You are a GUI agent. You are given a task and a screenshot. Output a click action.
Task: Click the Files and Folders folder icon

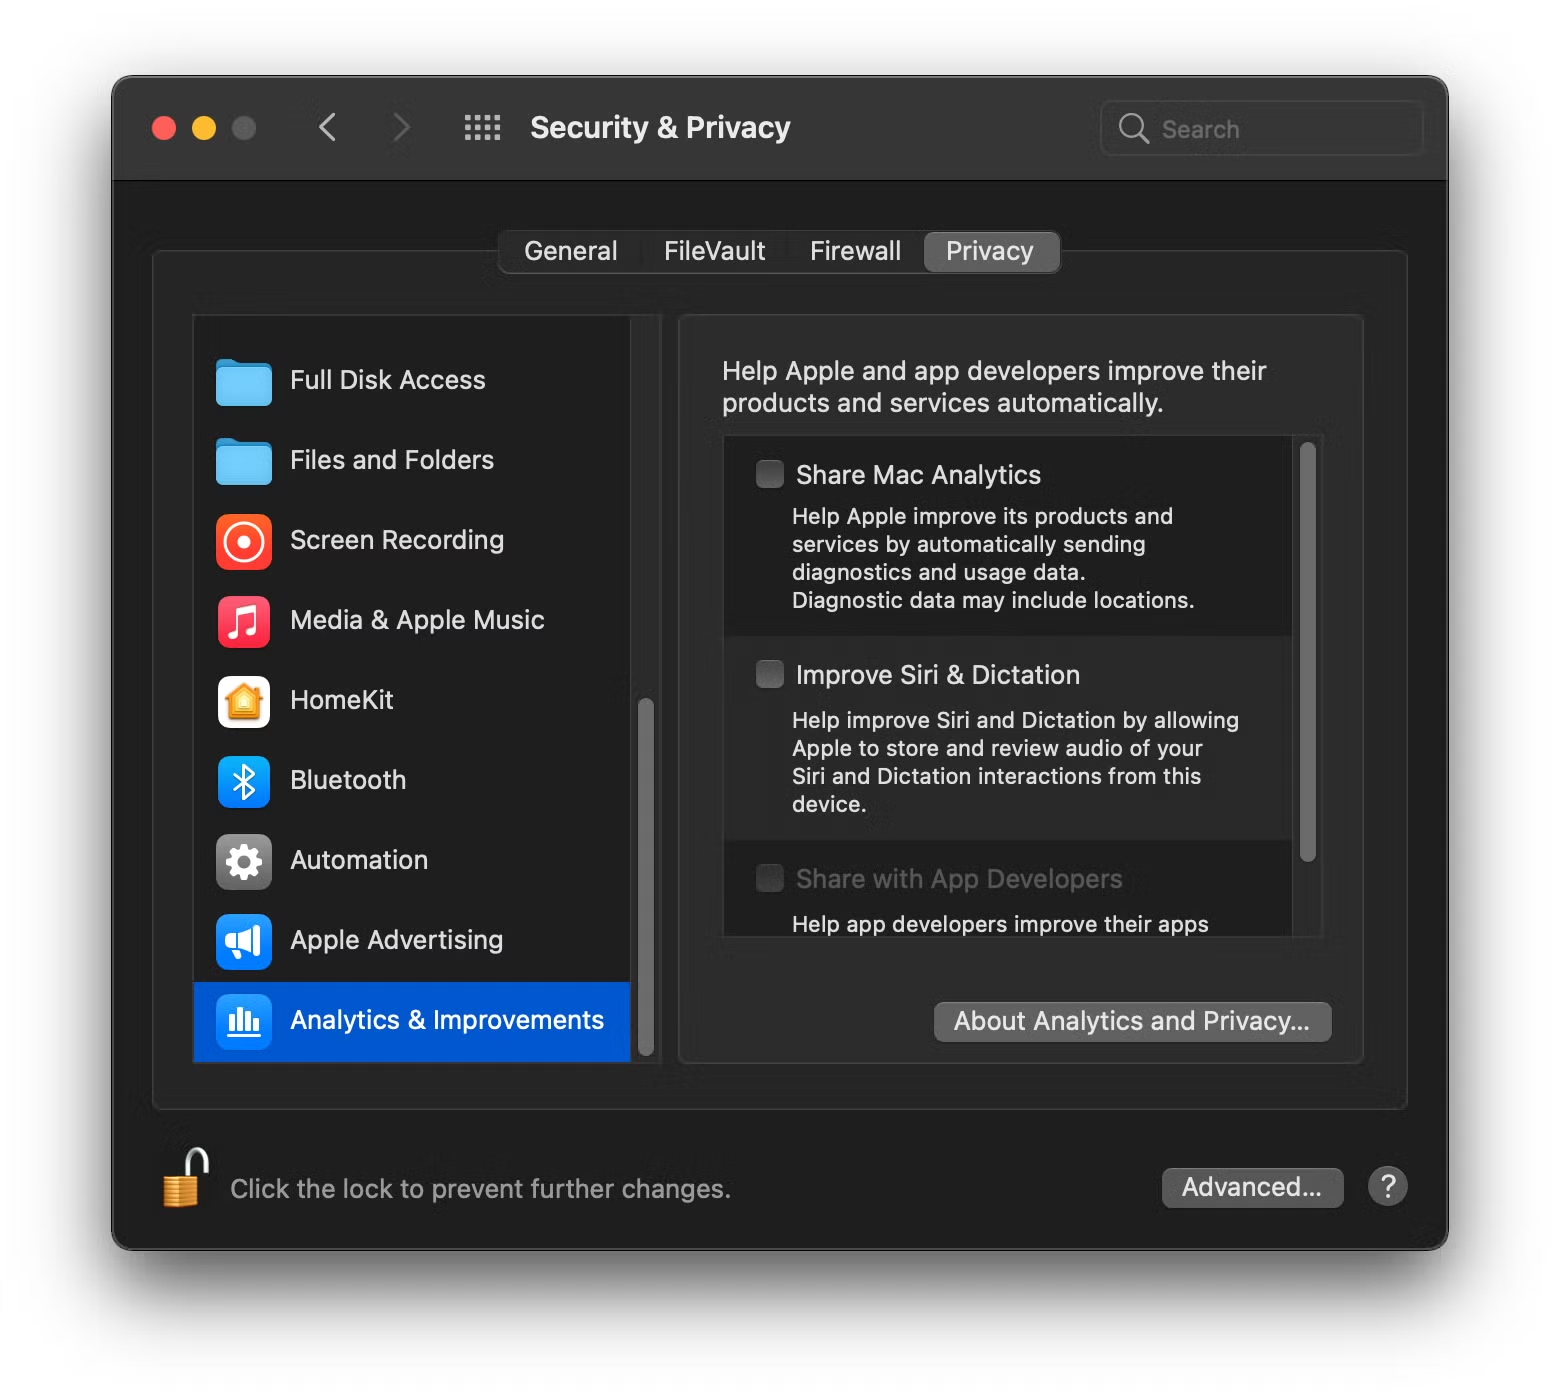click(x=244, y=461)
